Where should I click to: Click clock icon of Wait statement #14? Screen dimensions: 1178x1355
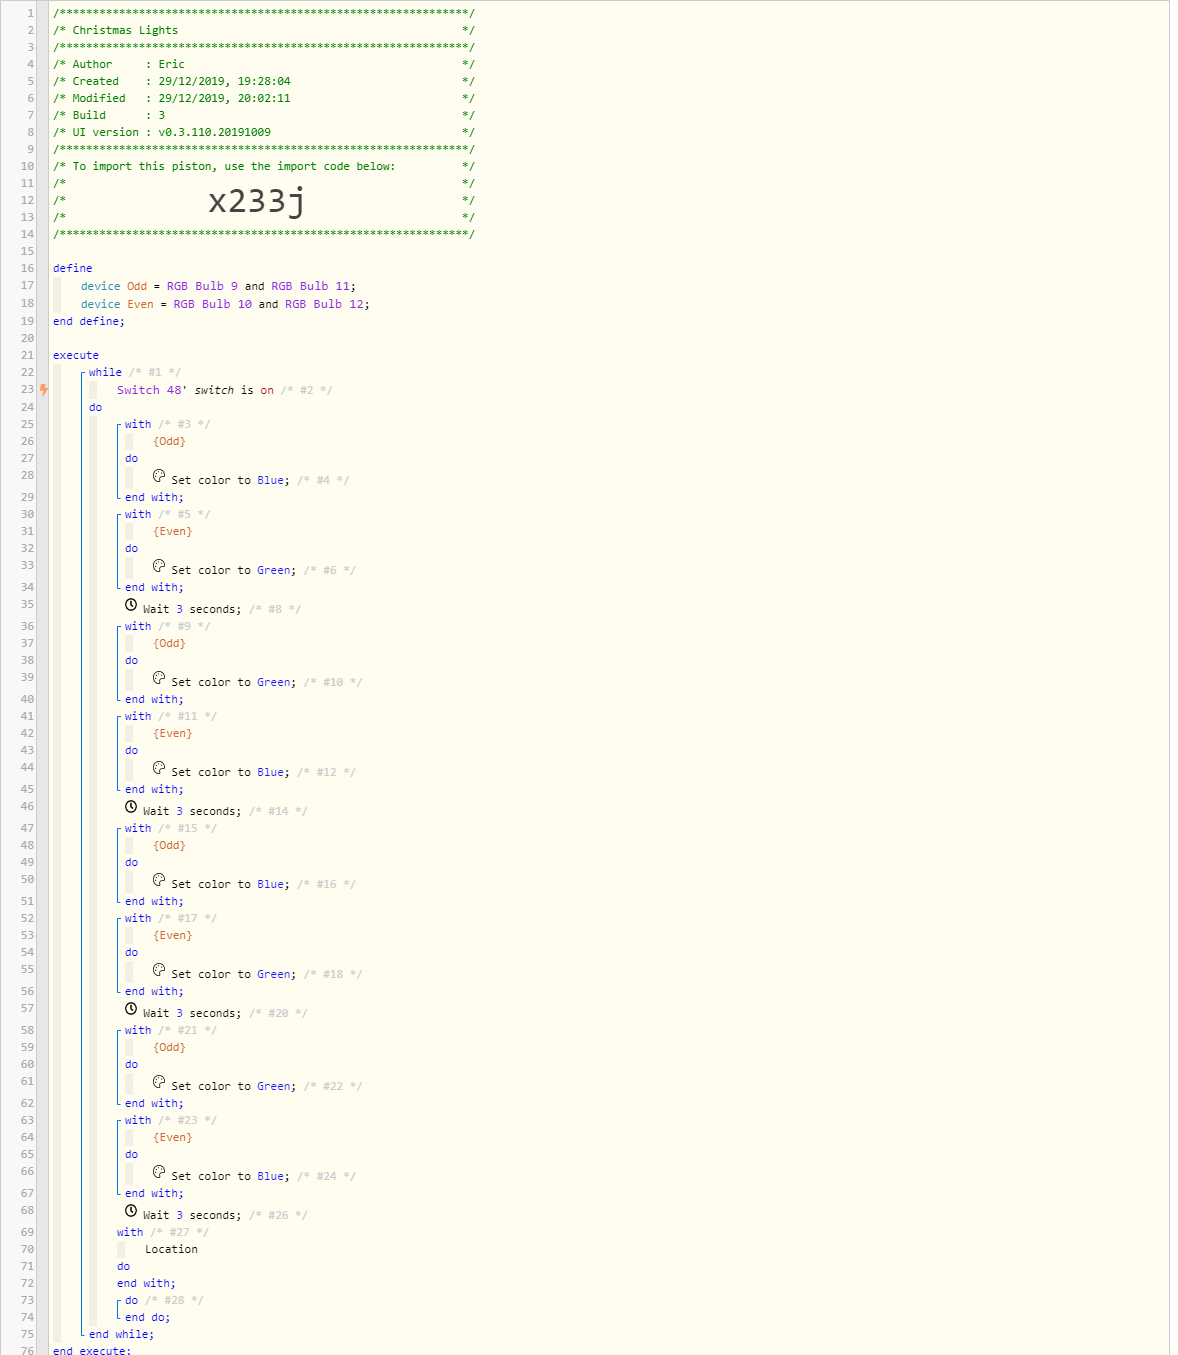(131, 807)
